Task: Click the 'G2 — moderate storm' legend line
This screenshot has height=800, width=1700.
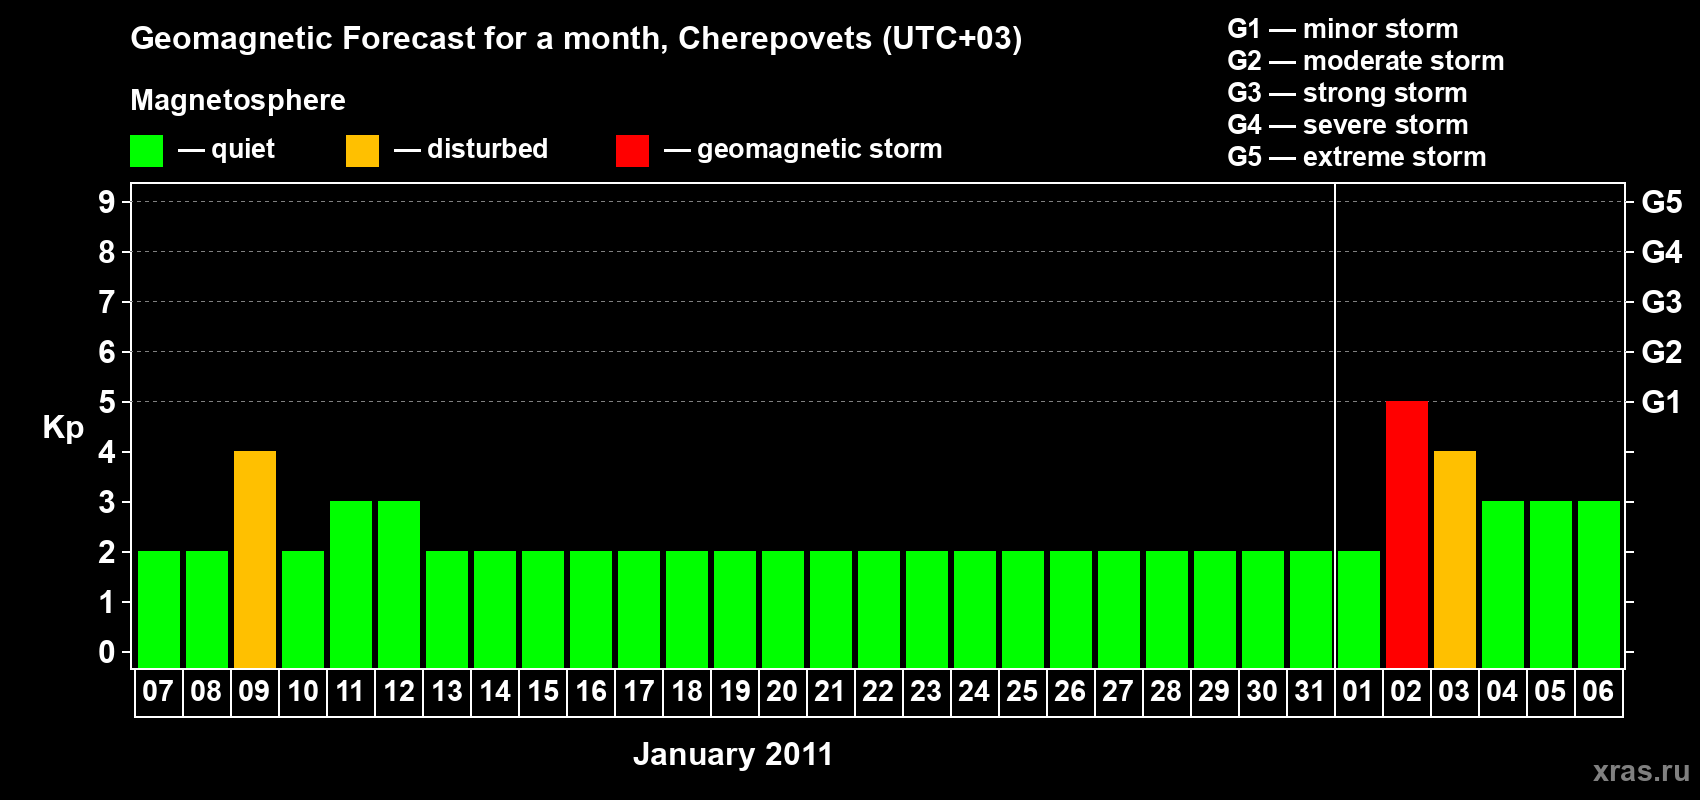Action: [1366, 61]
